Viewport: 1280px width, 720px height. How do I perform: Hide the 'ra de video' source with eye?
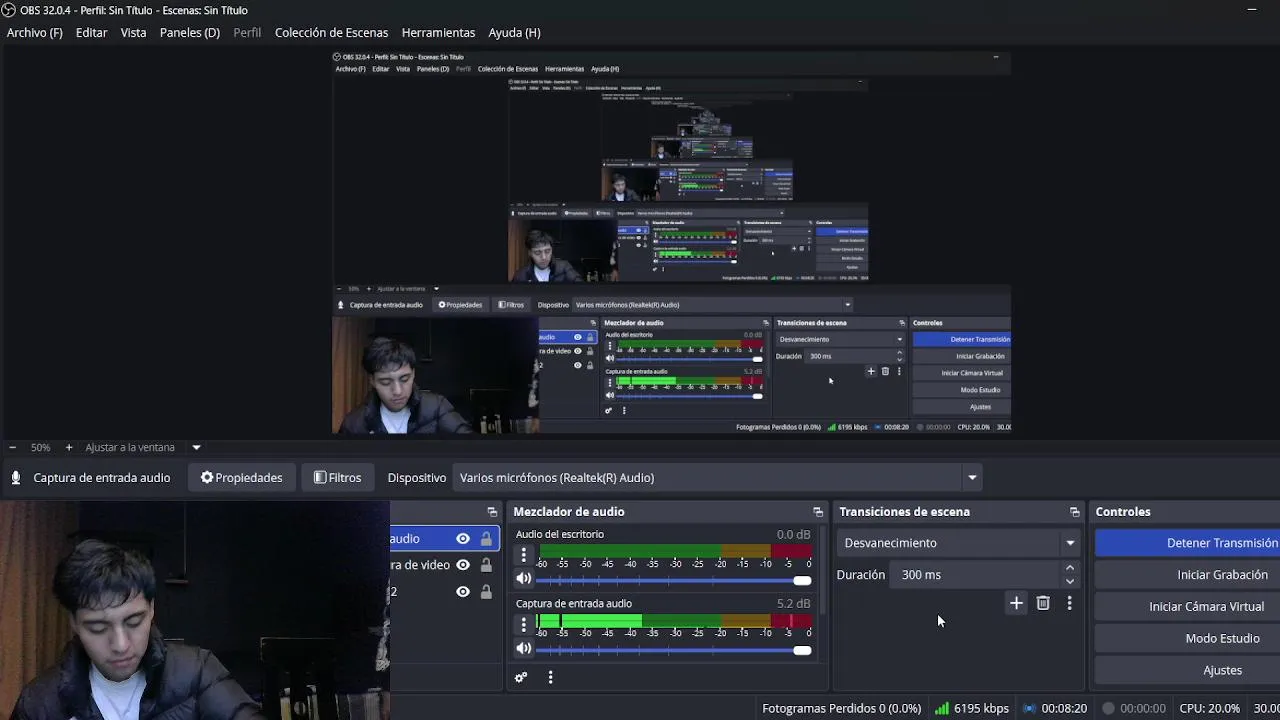(463, 565)
